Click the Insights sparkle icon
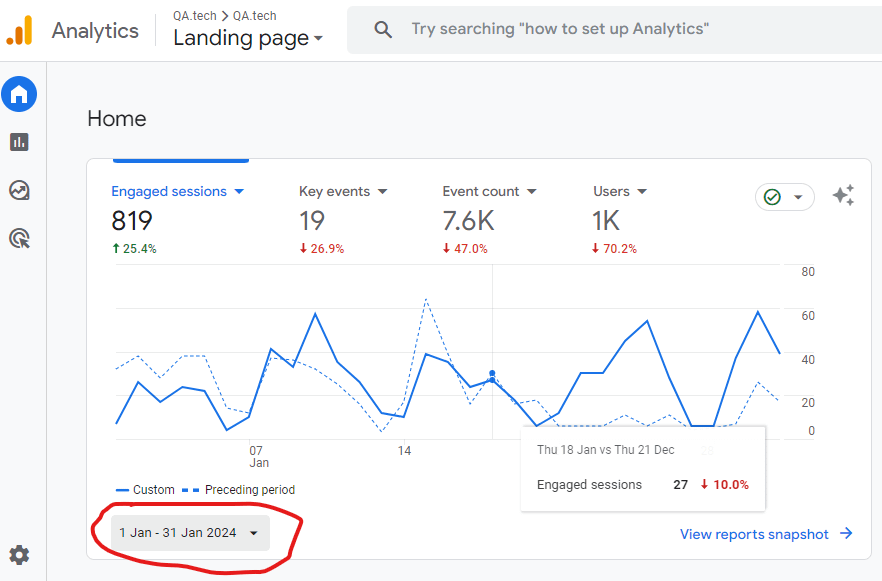 click(843, 196)
